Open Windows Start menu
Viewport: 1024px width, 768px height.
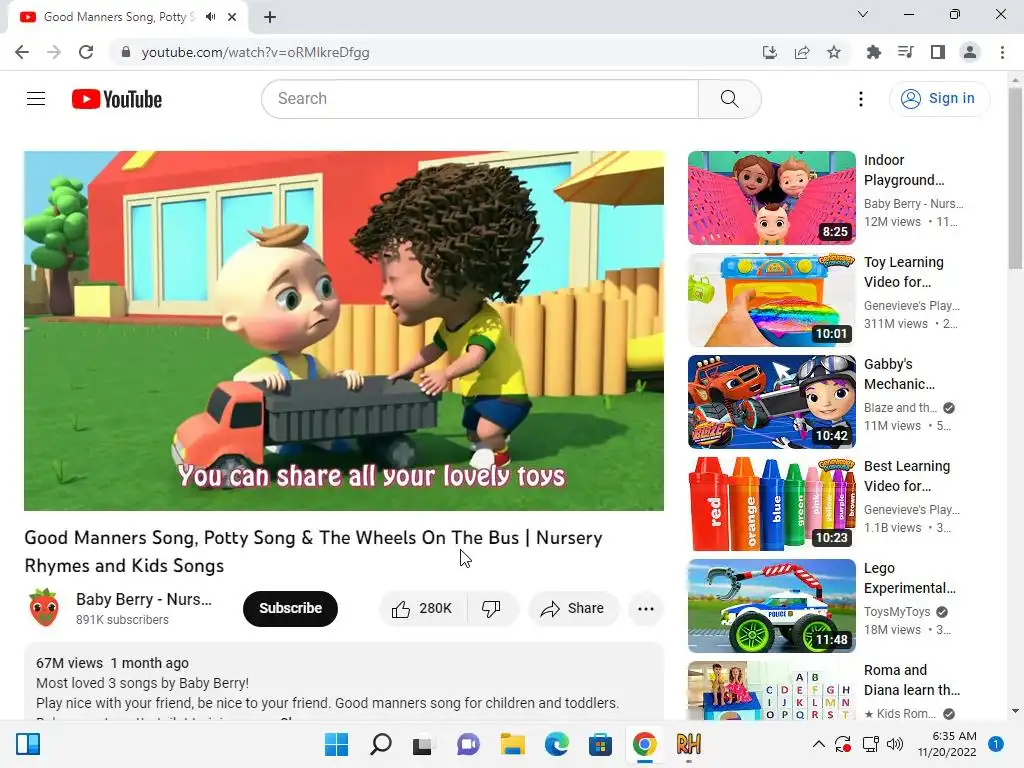coord(336,744)
